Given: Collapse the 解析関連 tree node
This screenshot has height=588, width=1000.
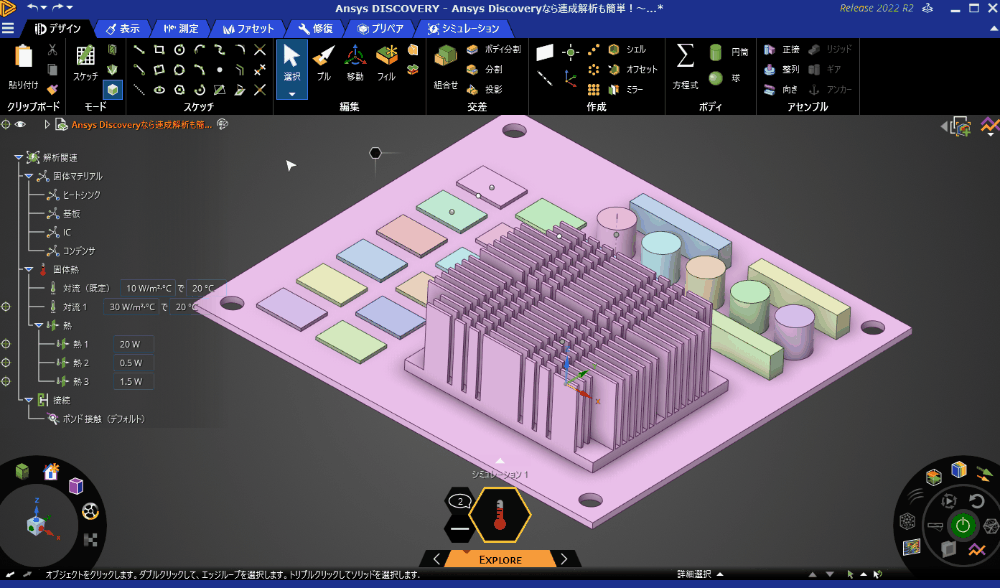Looking at the screenshot, I should (x=18, y=158).
